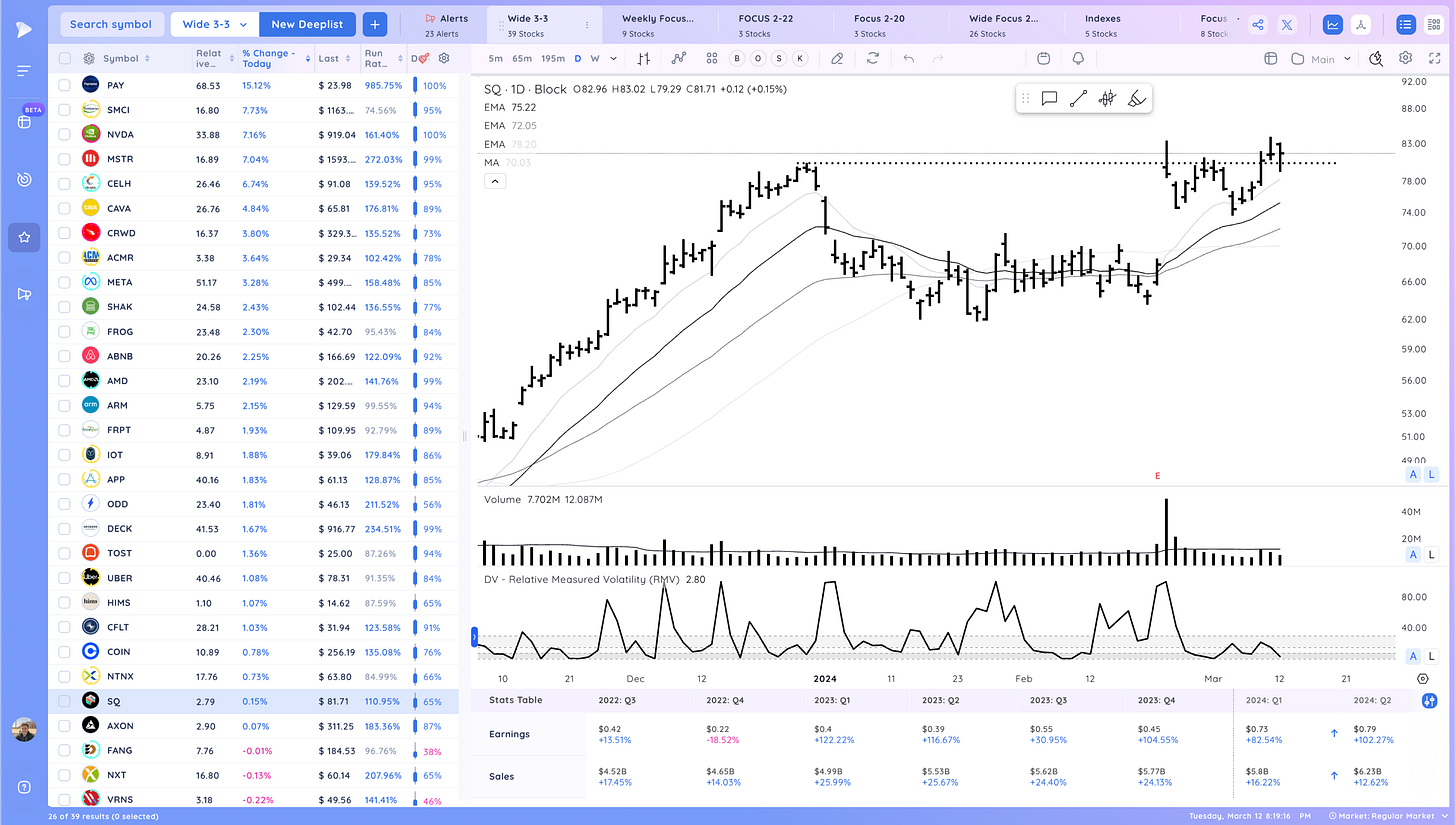Image resolution: width=1456 pixels, height=825 pixels.
Task: Open the column settings gear beside Symbol
Action: point(89,59)
